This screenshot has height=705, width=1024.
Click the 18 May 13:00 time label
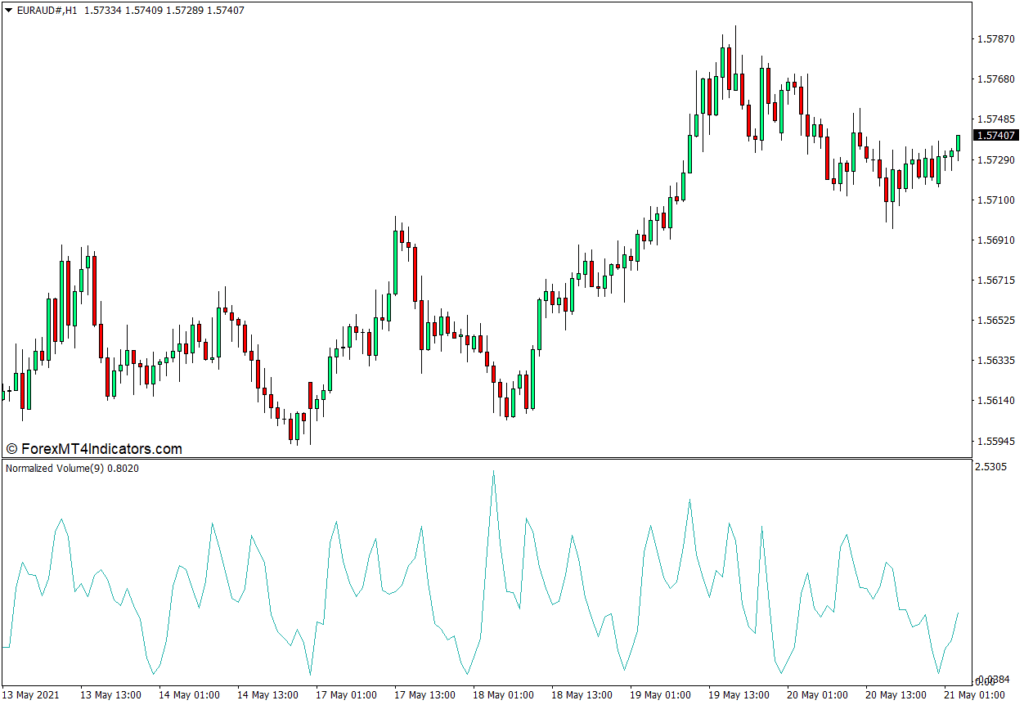[583, 694]
